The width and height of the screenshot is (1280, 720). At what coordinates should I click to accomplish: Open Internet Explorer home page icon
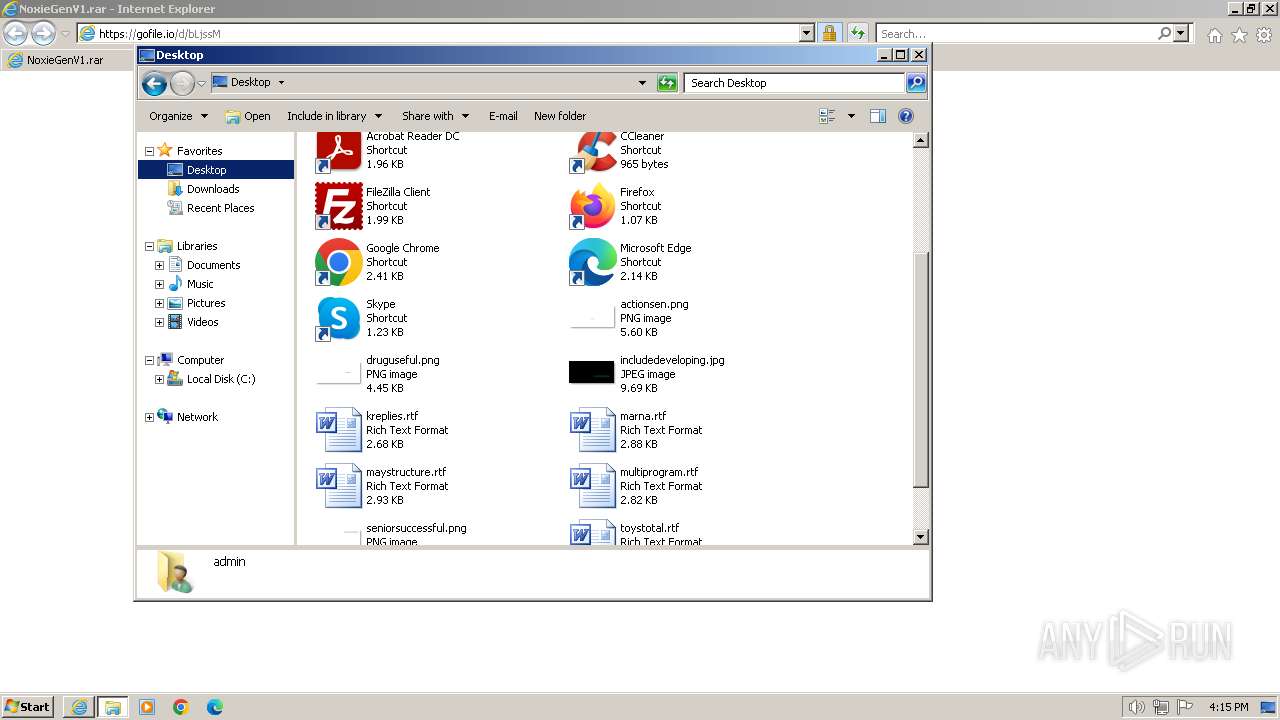coord(1214,35)
